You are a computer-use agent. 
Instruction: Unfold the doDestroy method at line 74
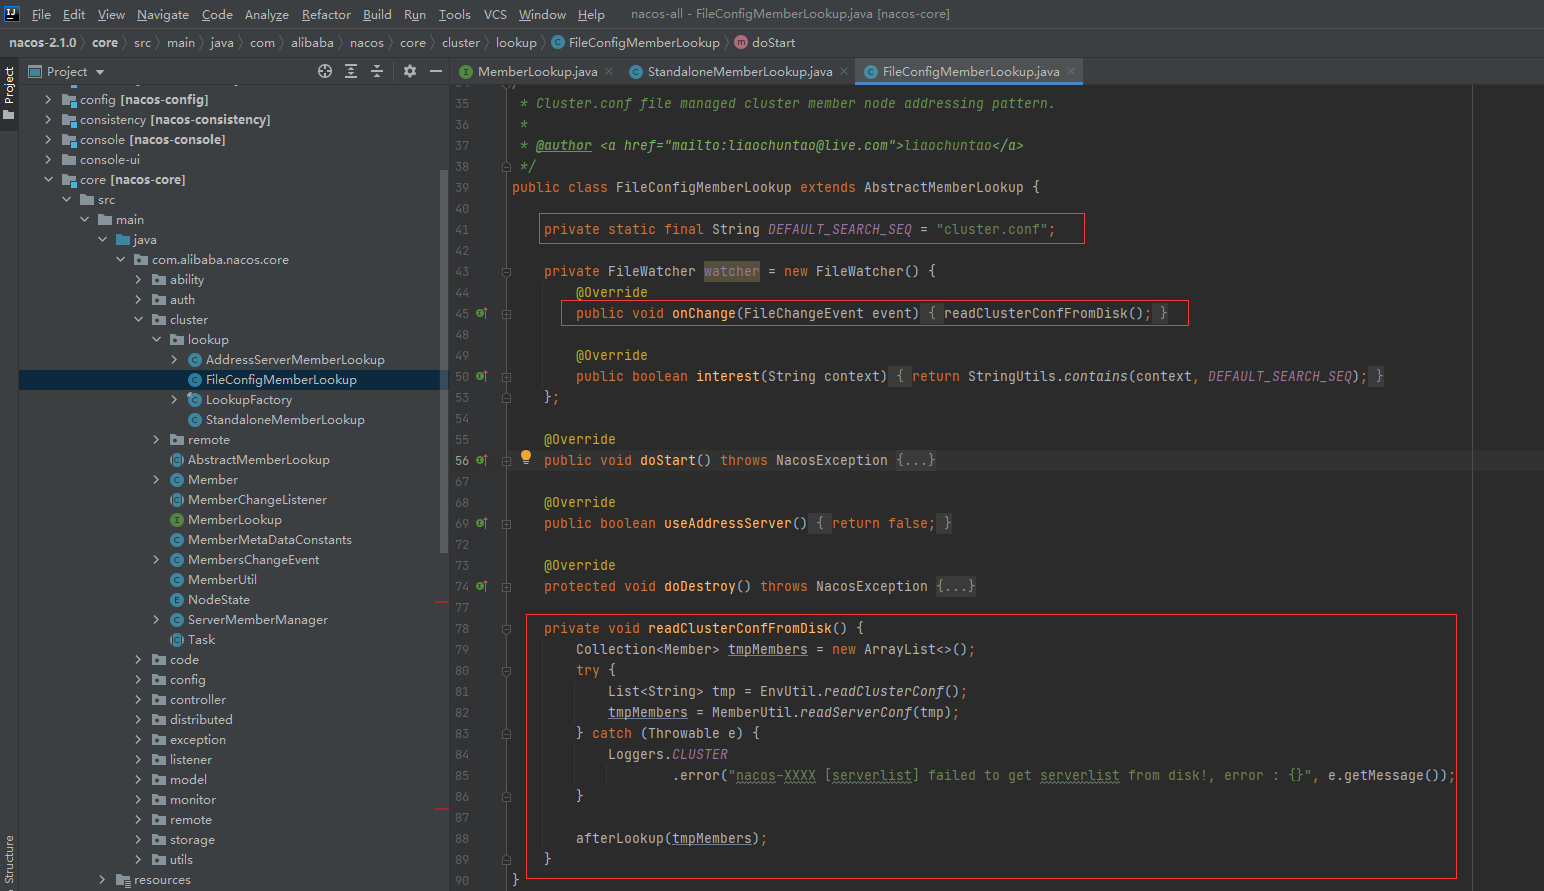tap(506, 586)
